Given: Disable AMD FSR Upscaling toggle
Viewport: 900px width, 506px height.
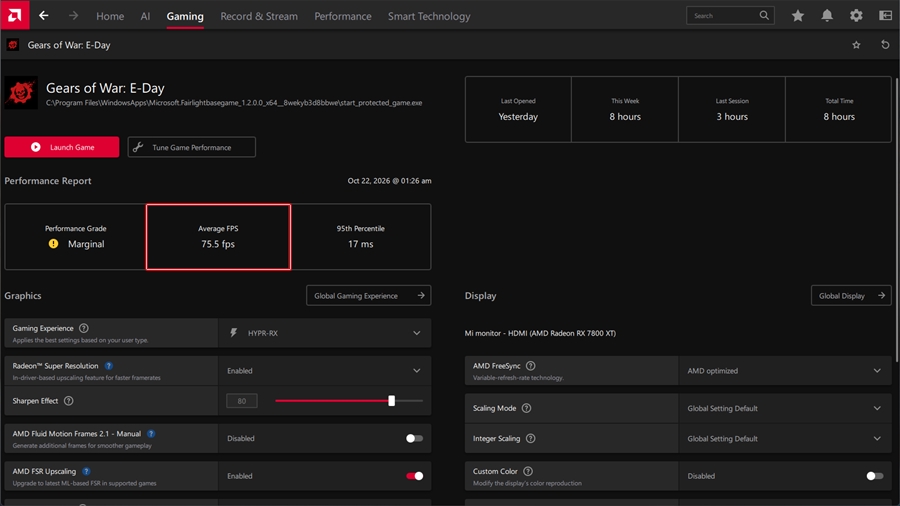Looking at the screenshot, I should (414, 476).
